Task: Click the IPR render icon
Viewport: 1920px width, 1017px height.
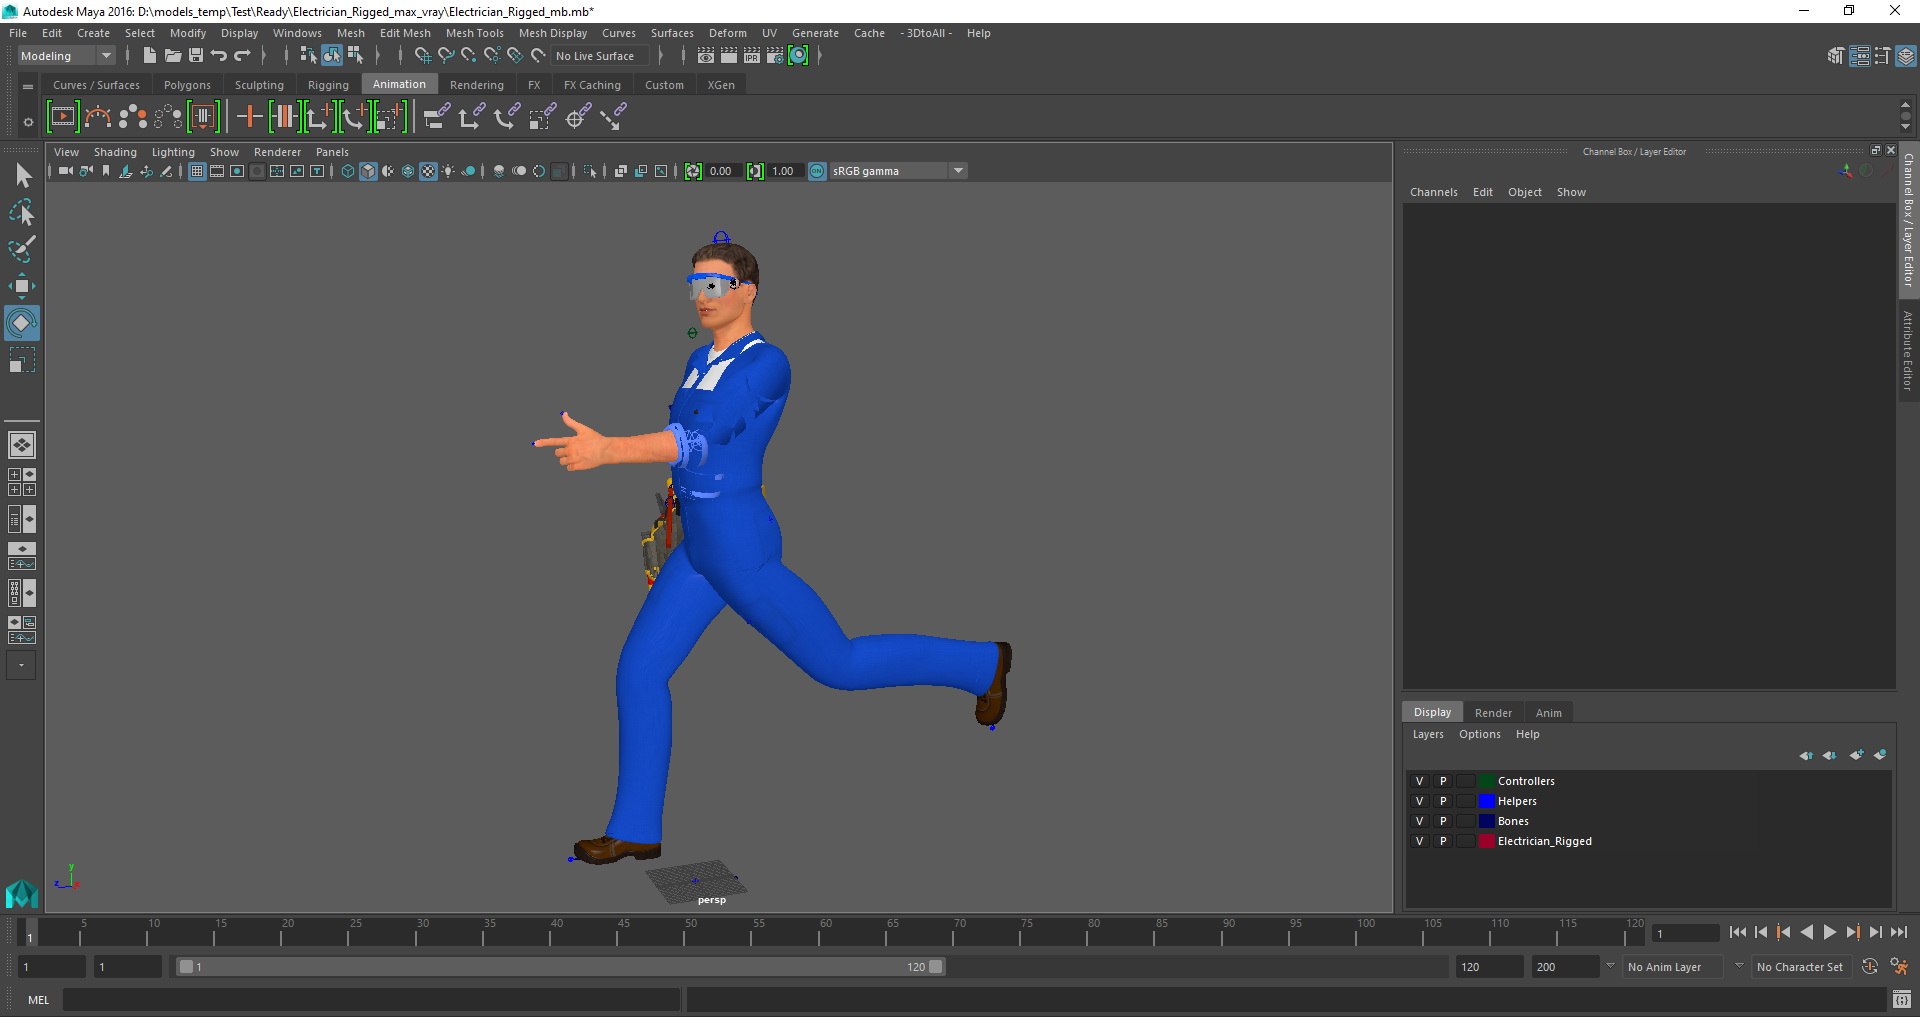Action: (x=752, y=56)
